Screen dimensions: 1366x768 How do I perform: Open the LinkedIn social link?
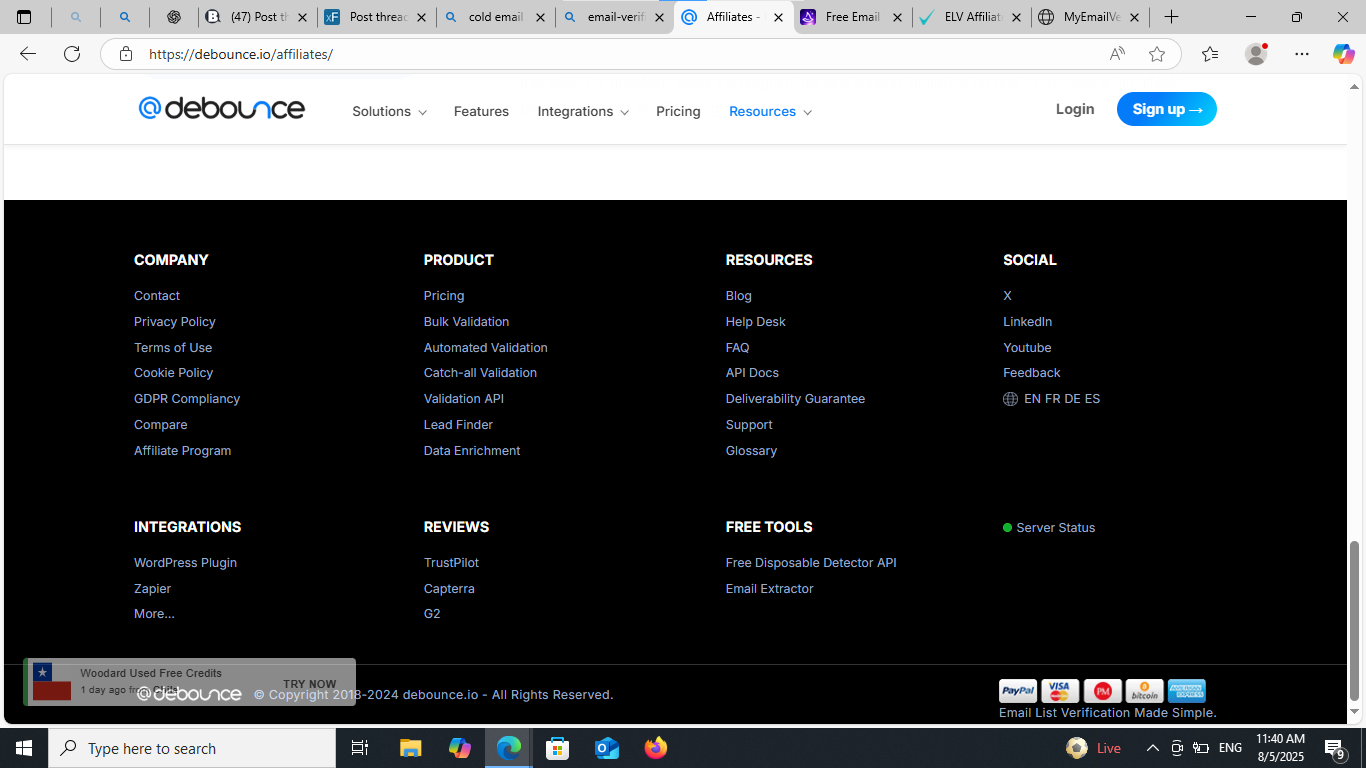tap(1027, 322)
